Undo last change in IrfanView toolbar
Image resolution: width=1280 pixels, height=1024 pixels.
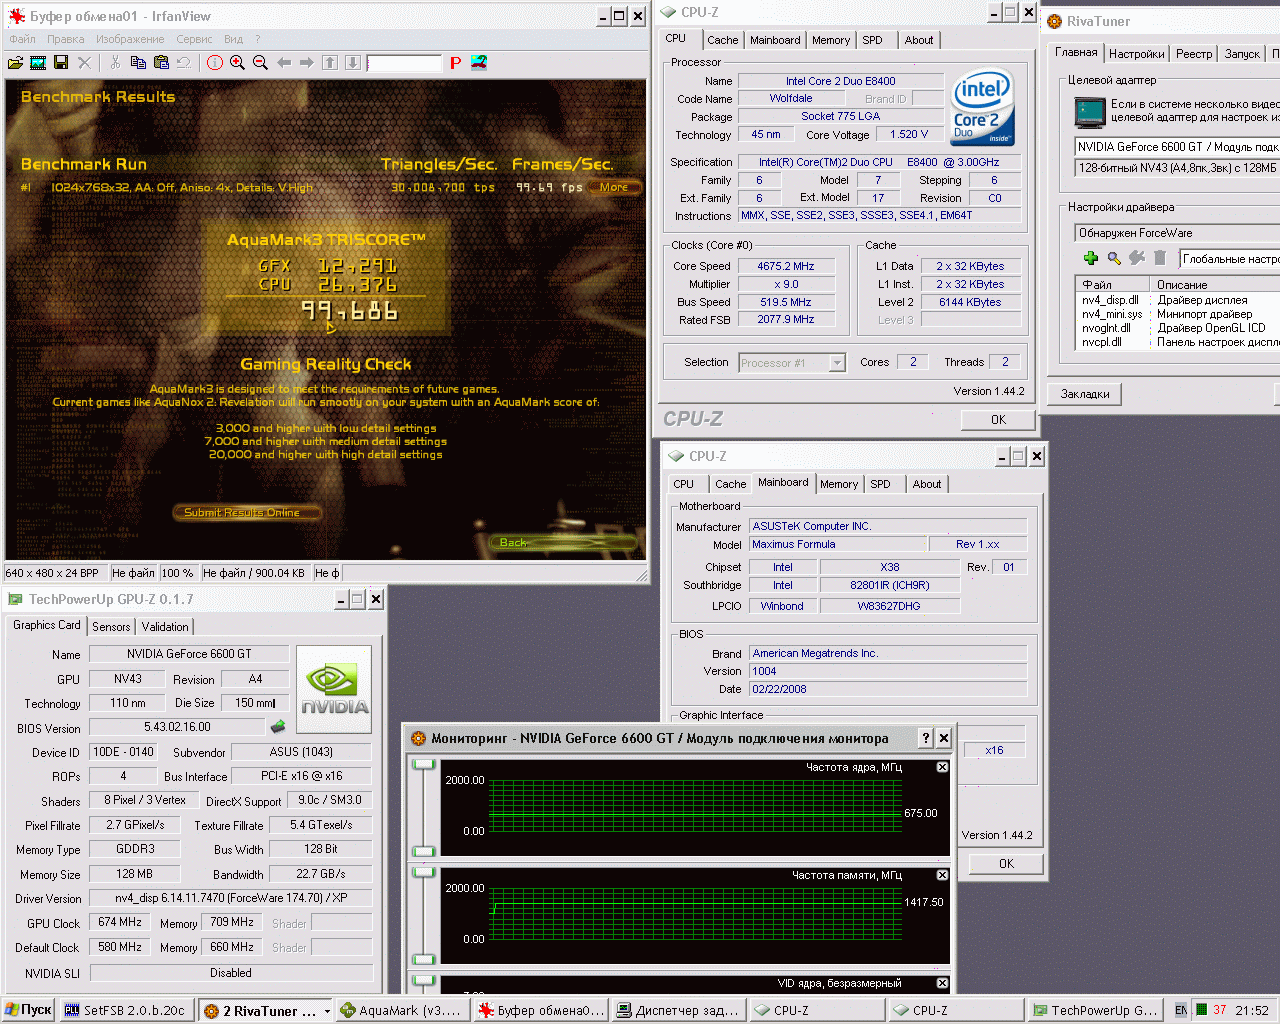point(184,63)
